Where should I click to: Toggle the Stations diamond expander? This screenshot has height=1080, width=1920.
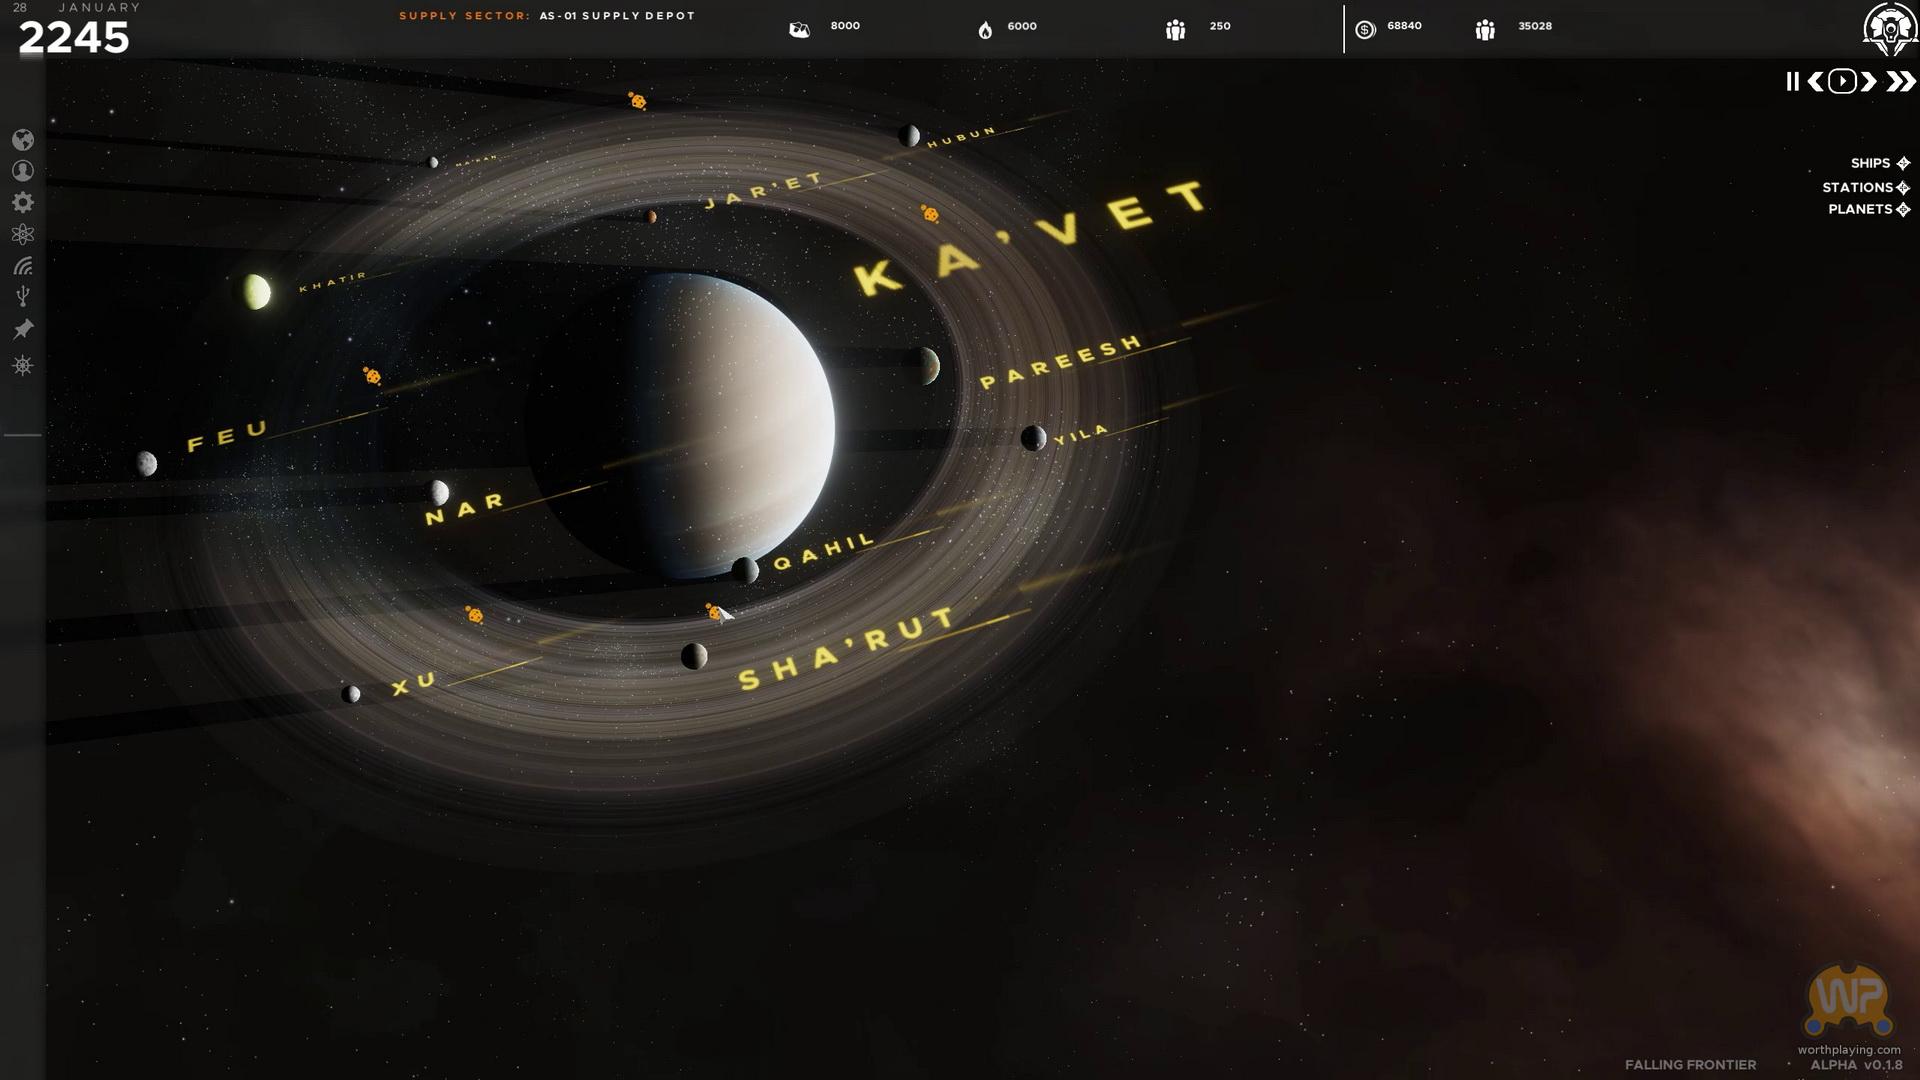(1903, 187)
